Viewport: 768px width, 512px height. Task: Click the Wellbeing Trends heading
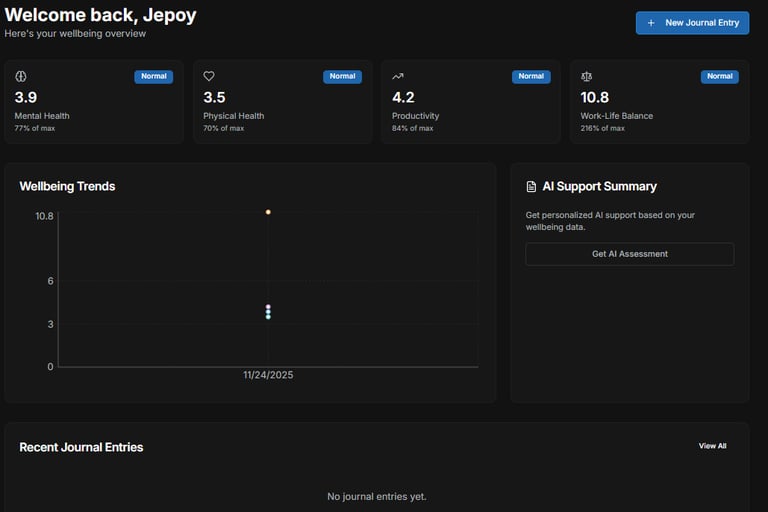pyautogui.click(x=67, y=187)
